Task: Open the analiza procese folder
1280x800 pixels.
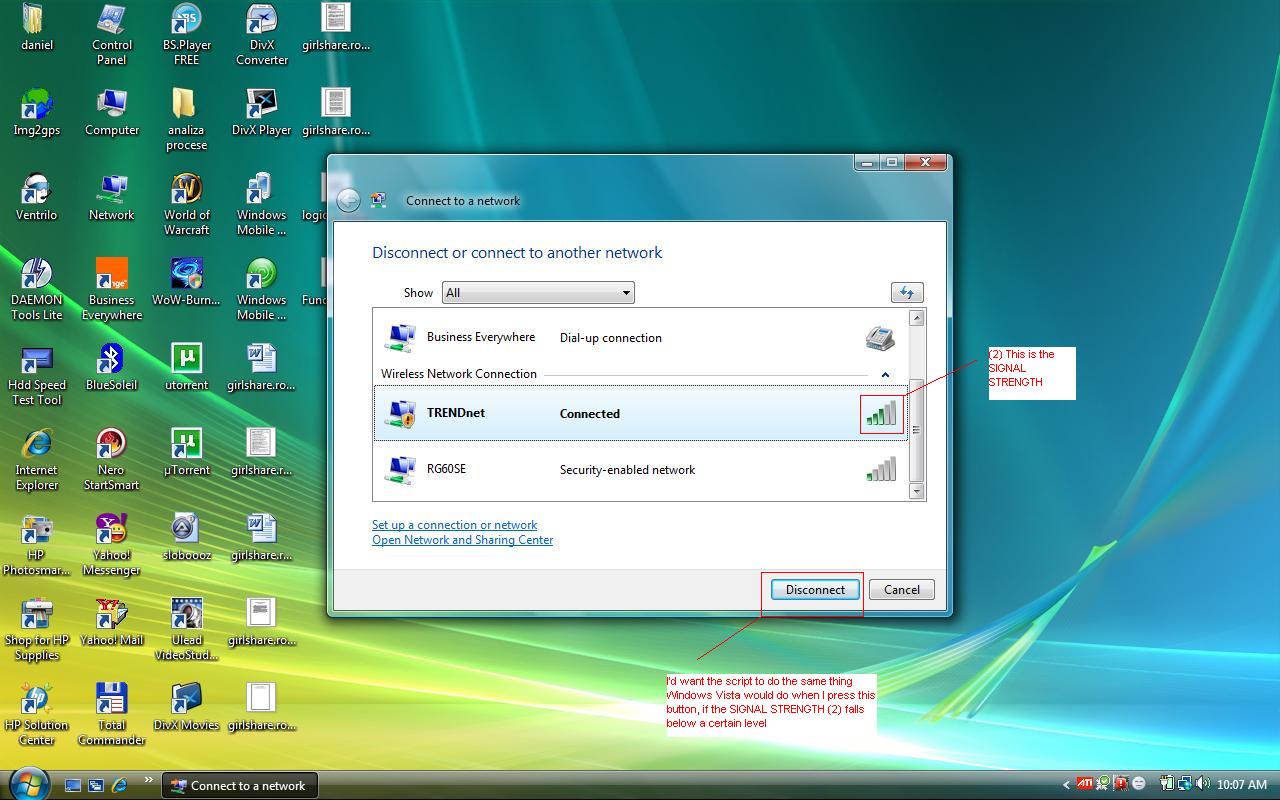Action: (x=187, y=119)
